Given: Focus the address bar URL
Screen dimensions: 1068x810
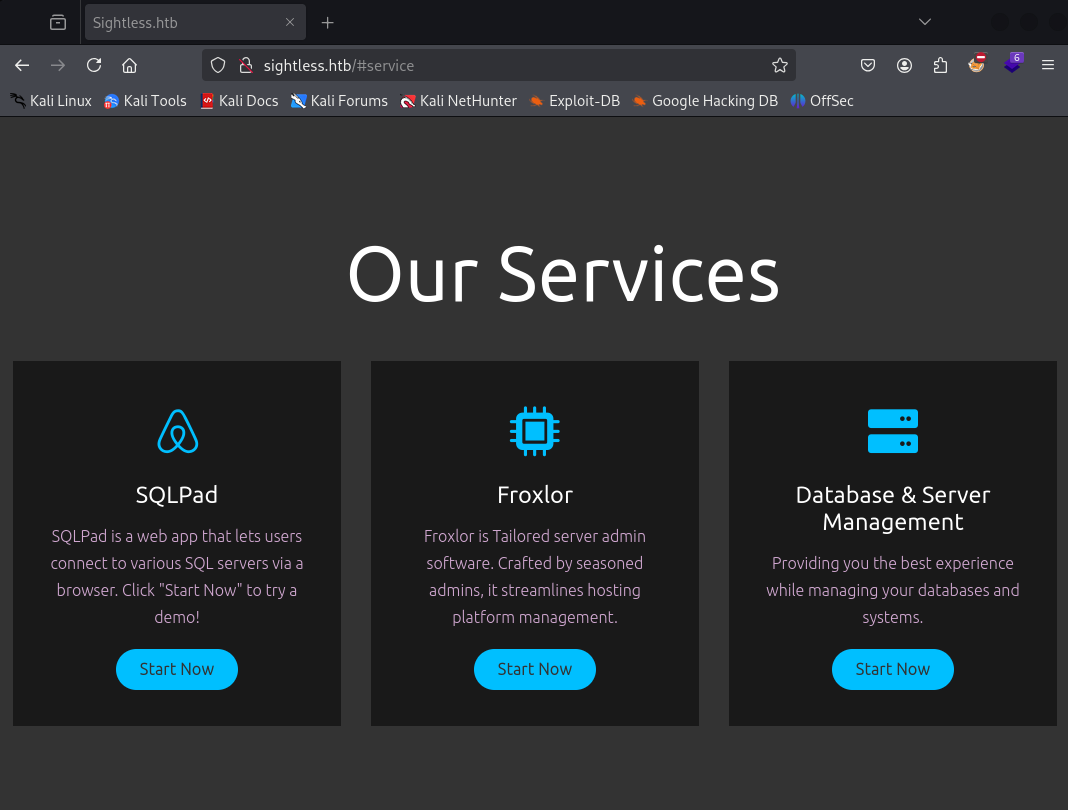Looking at the screenshot, I should [499, 65].
